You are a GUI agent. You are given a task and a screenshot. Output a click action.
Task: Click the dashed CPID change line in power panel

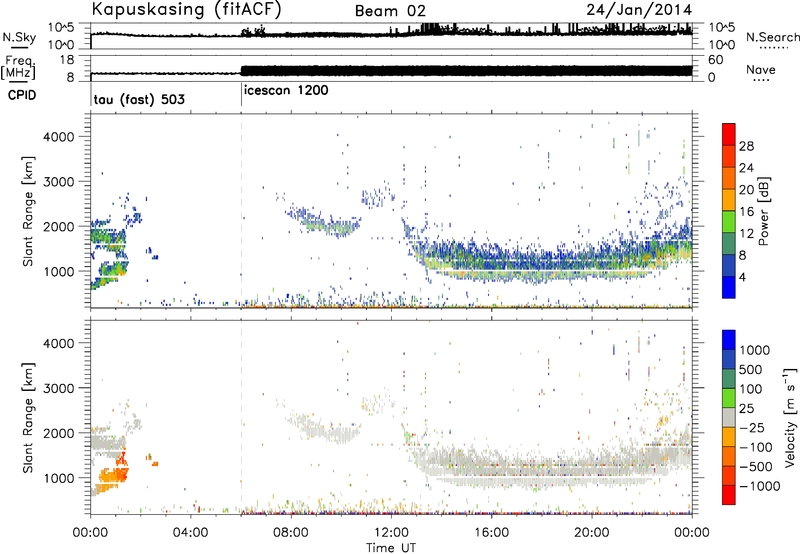point(241,211)
